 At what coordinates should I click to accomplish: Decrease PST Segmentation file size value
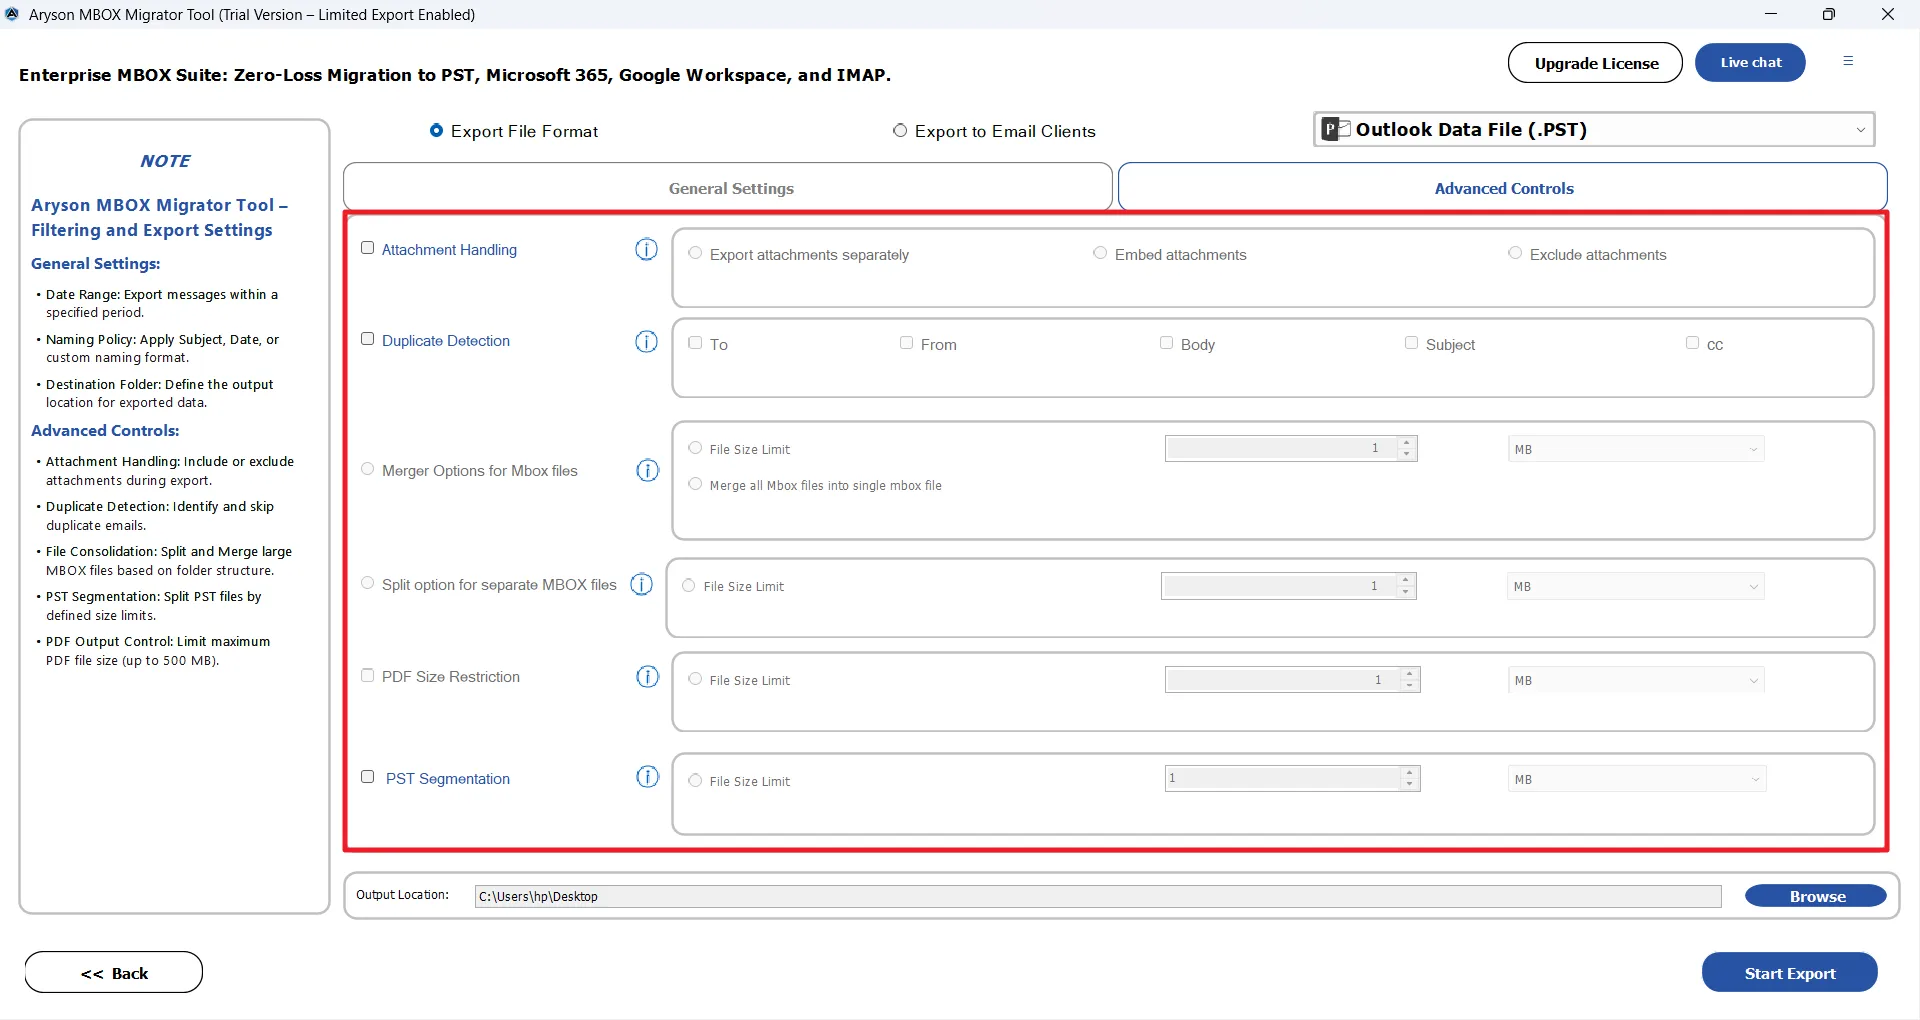(1410, 784)
